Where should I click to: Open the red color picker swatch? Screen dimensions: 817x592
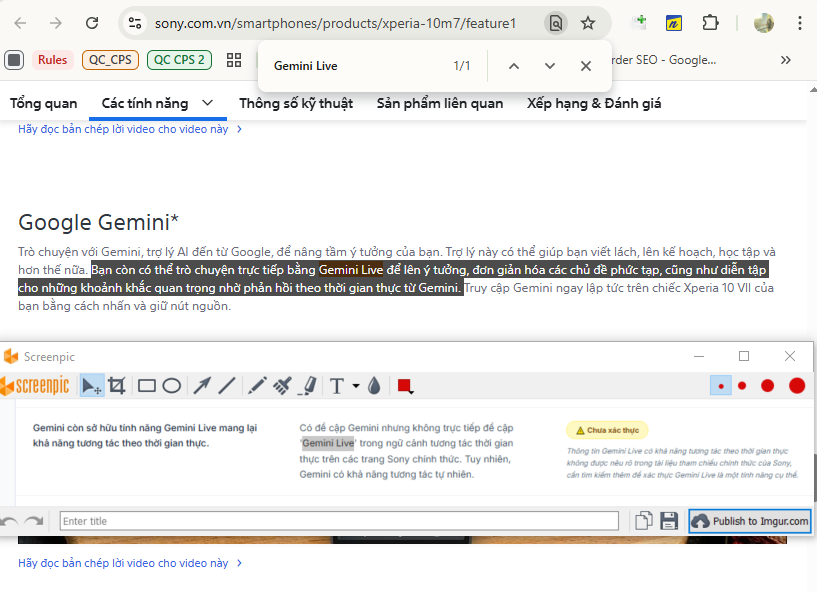(x=405, y=386)
